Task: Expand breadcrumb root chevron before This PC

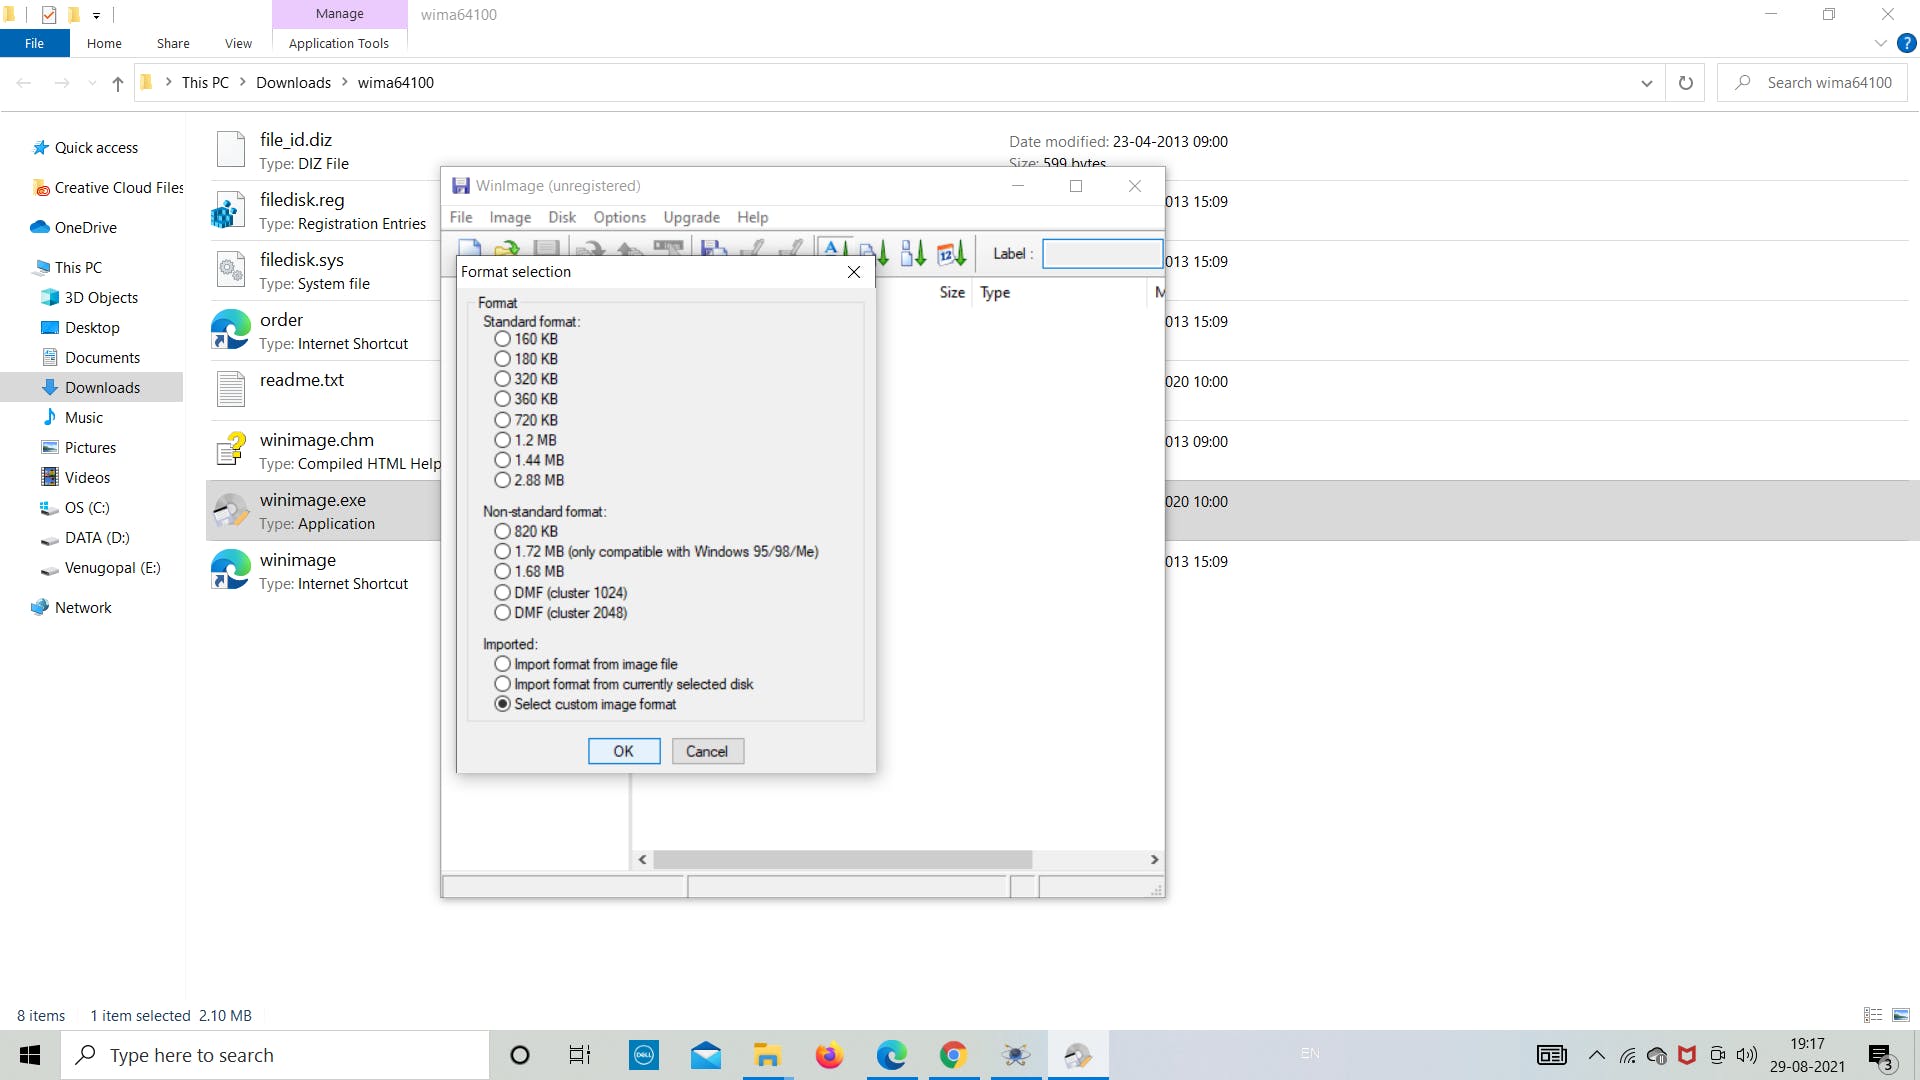Action: tap(168, 82)
